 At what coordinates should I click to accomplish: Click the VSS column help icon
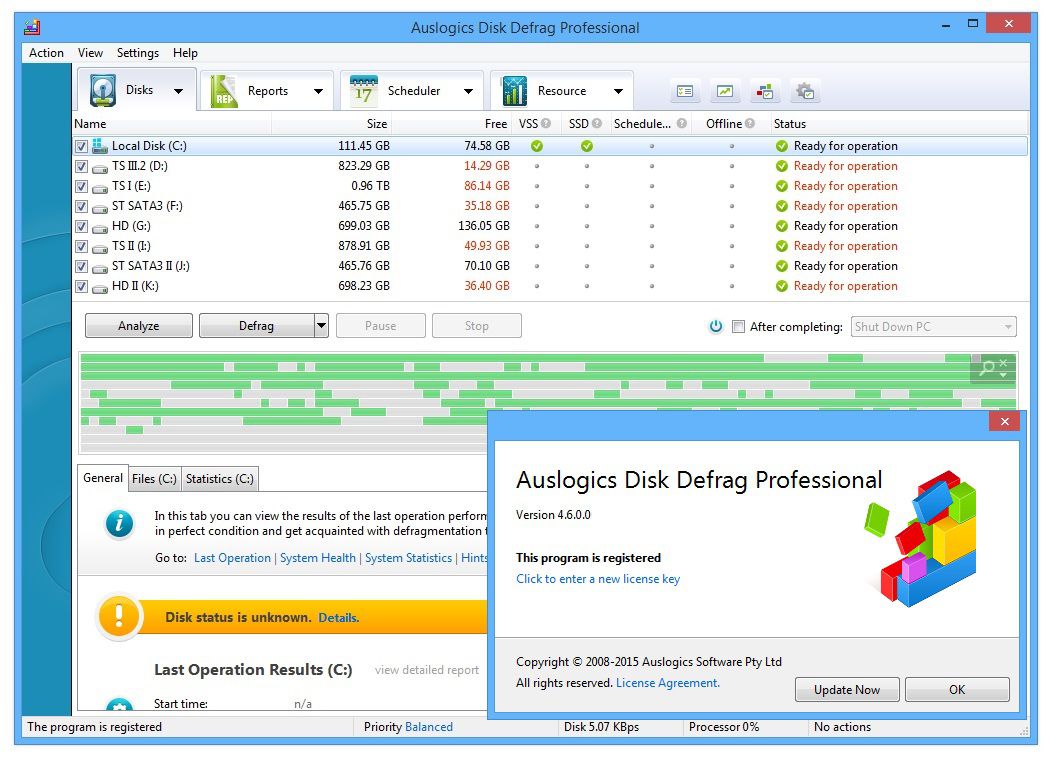click(546, 123)
